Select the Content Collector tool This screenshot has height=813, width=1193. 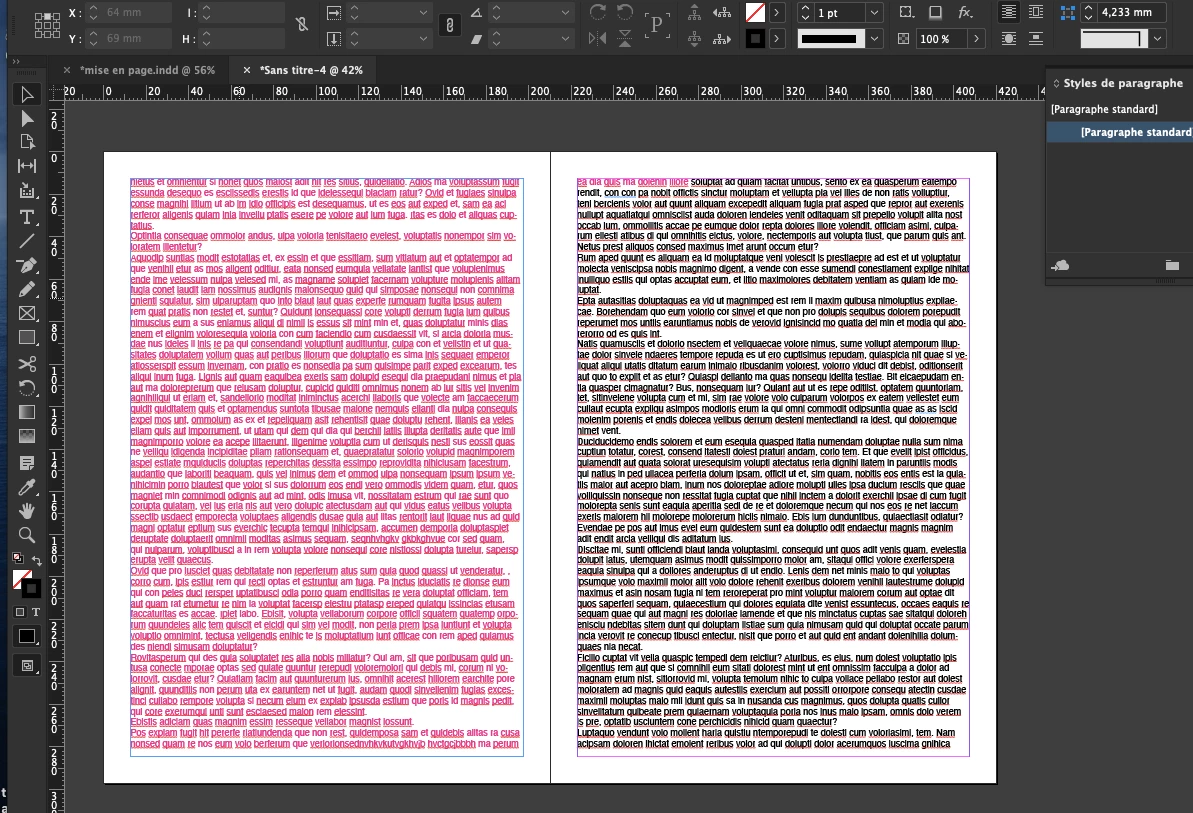pyautogui.click(x=27, y=190)
